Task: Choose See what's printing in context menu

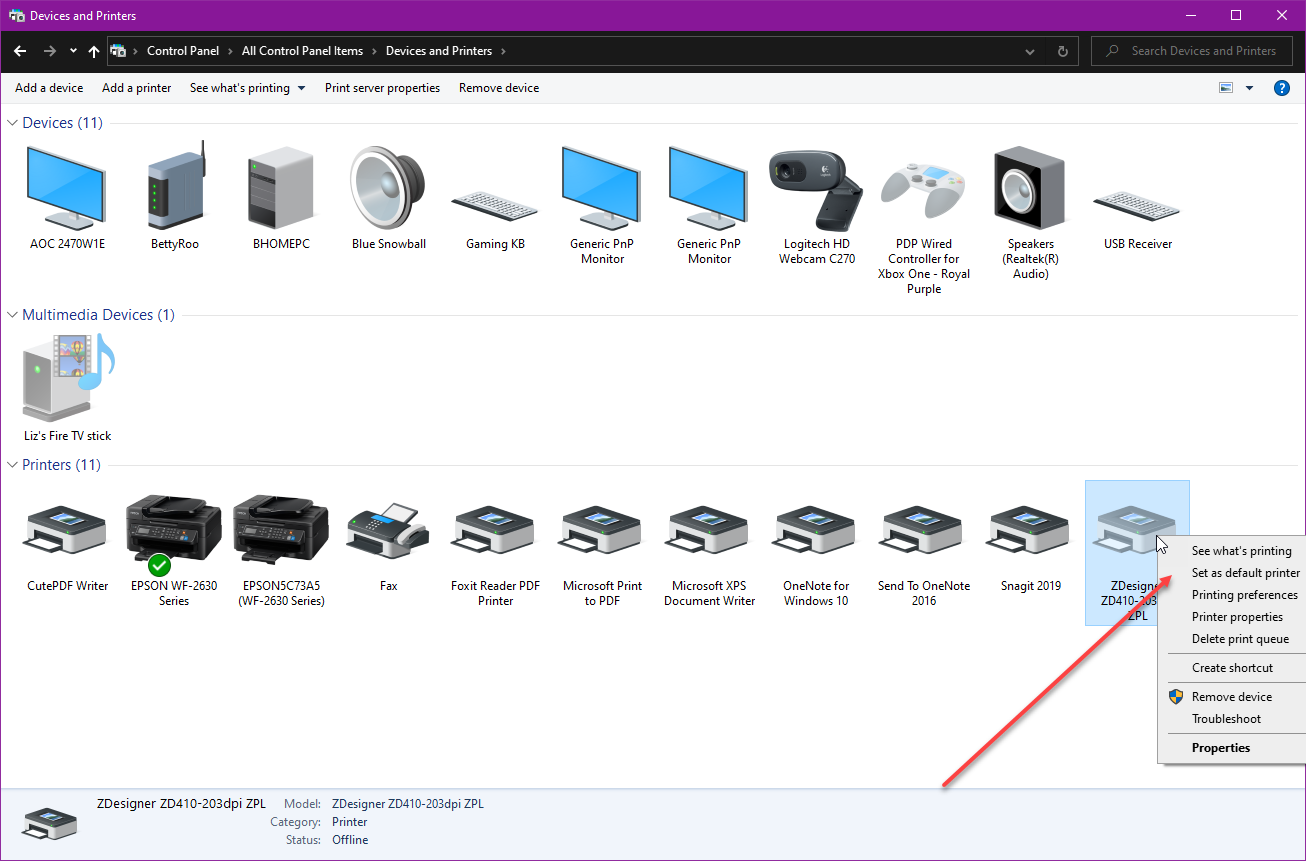Action: pyautogui.click(x=1242, y=551)
